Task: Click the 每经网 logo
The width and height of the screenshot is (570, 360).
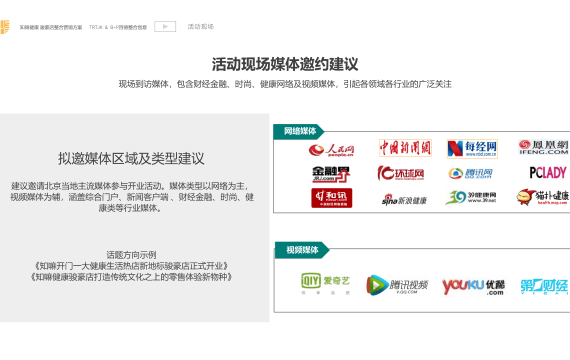Action: (x=472, y=149)
